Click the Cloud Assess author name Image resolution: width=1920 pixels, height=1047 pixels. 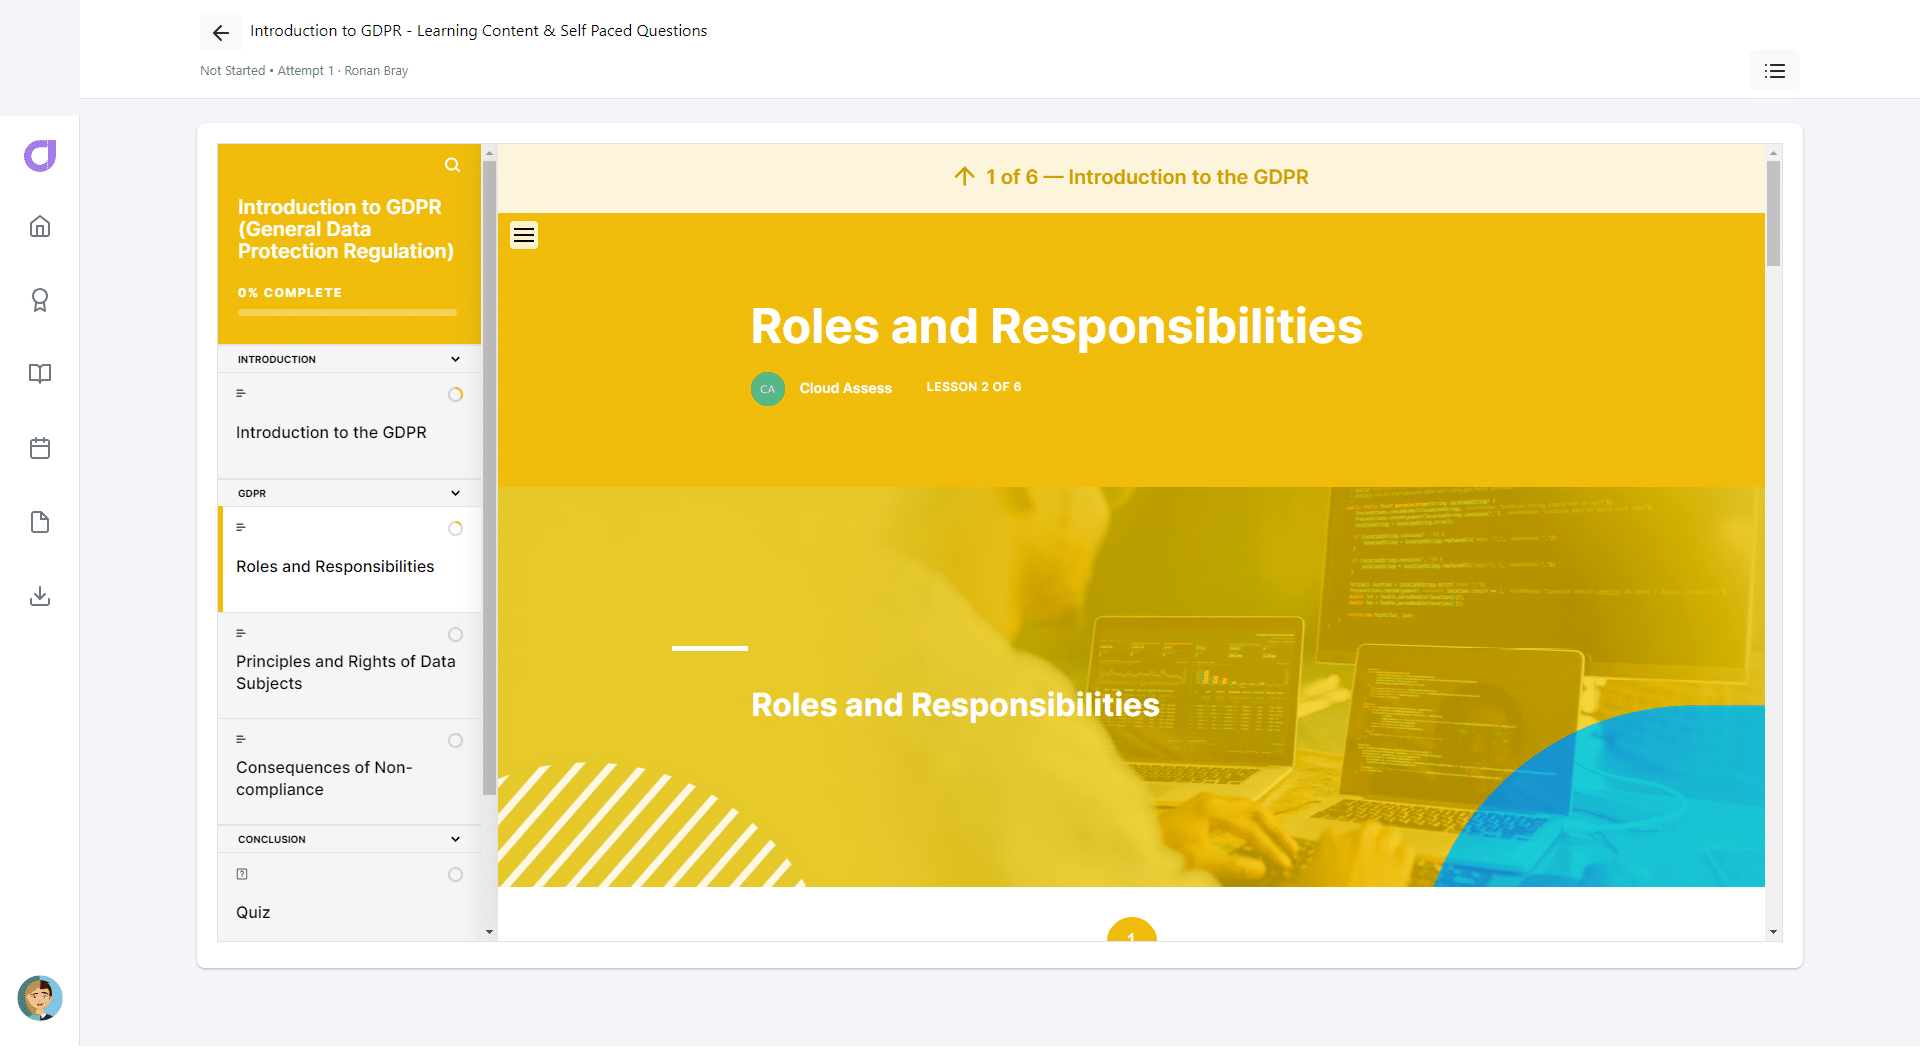coord(846,389)
